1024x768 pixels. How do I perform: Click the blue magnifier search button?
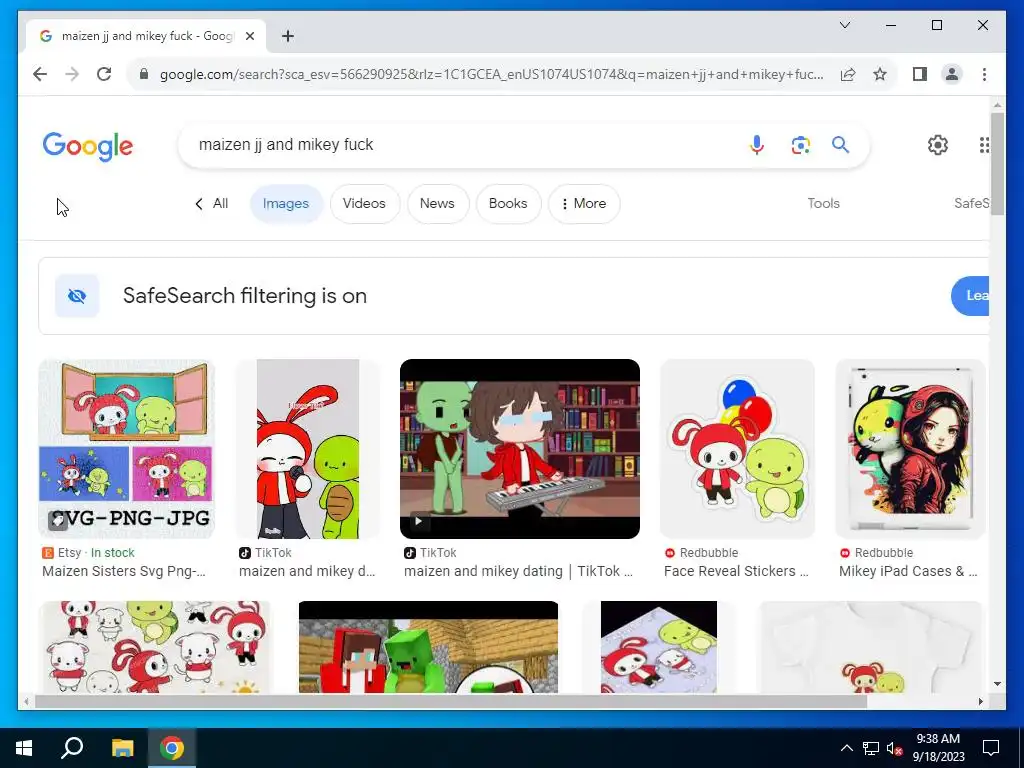tap(840, 145)
